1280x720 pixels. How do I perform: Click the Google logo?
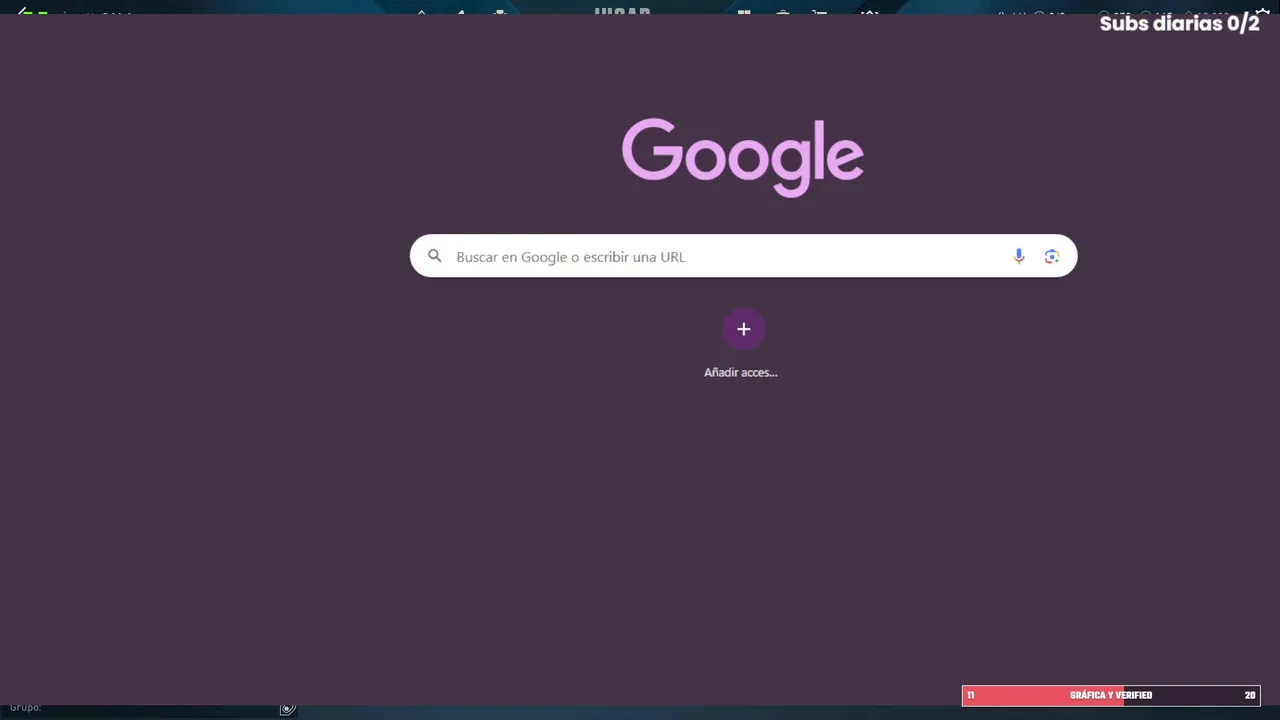click(743, 157)
